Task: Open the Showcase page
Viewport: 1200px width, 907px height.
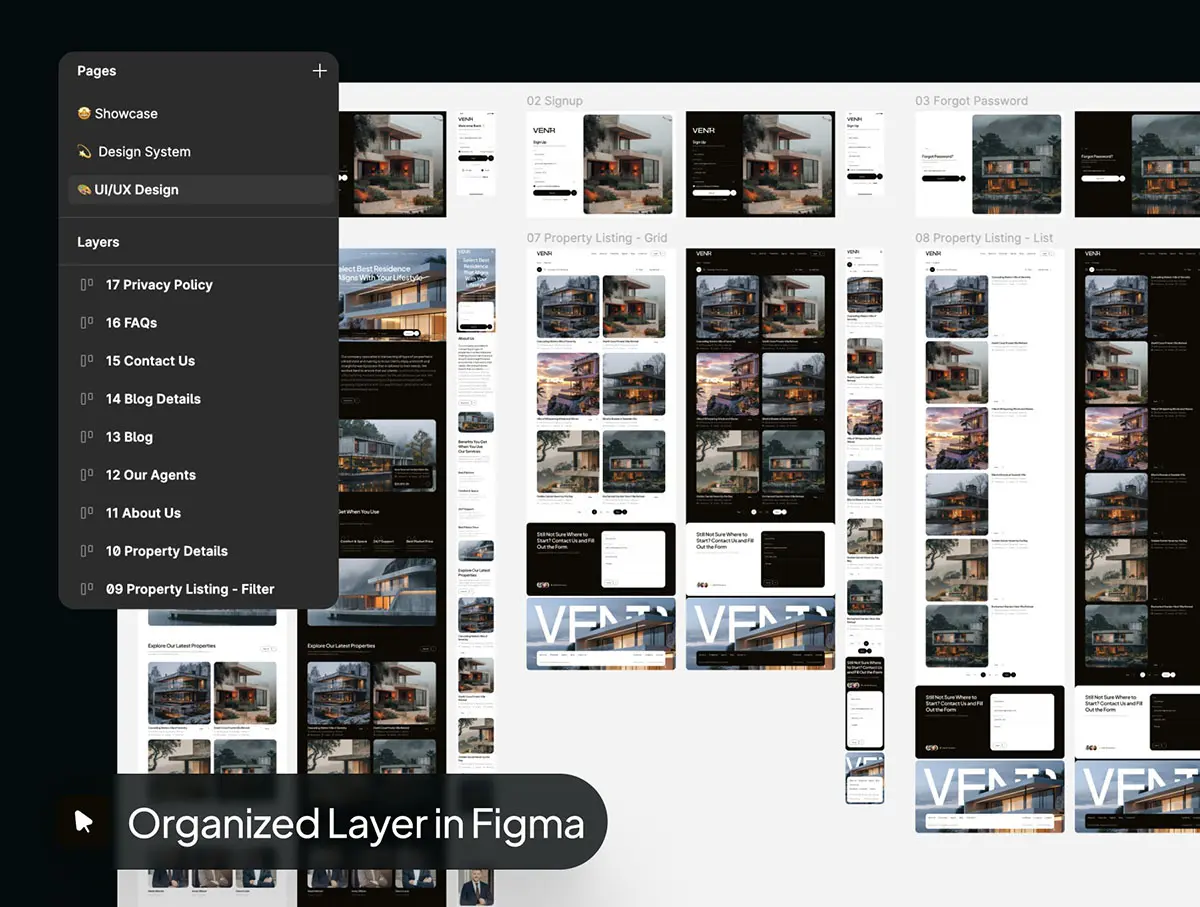Action: click(126, 114)
